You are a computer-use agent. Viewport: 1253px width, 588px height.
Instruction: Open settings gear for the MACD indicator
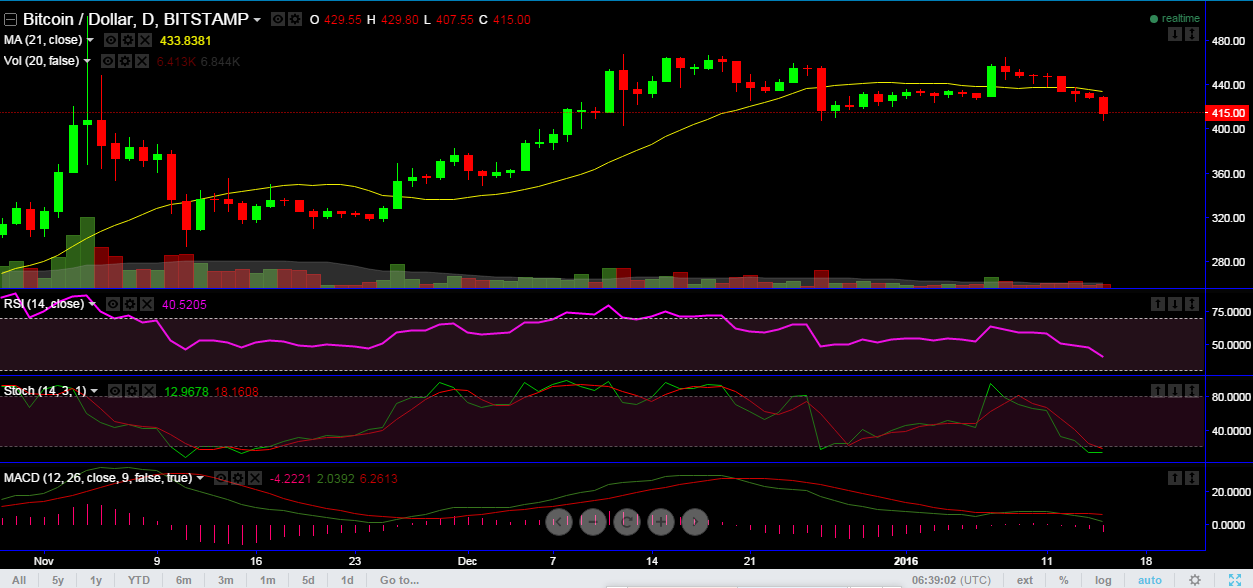tap(236, 478)
